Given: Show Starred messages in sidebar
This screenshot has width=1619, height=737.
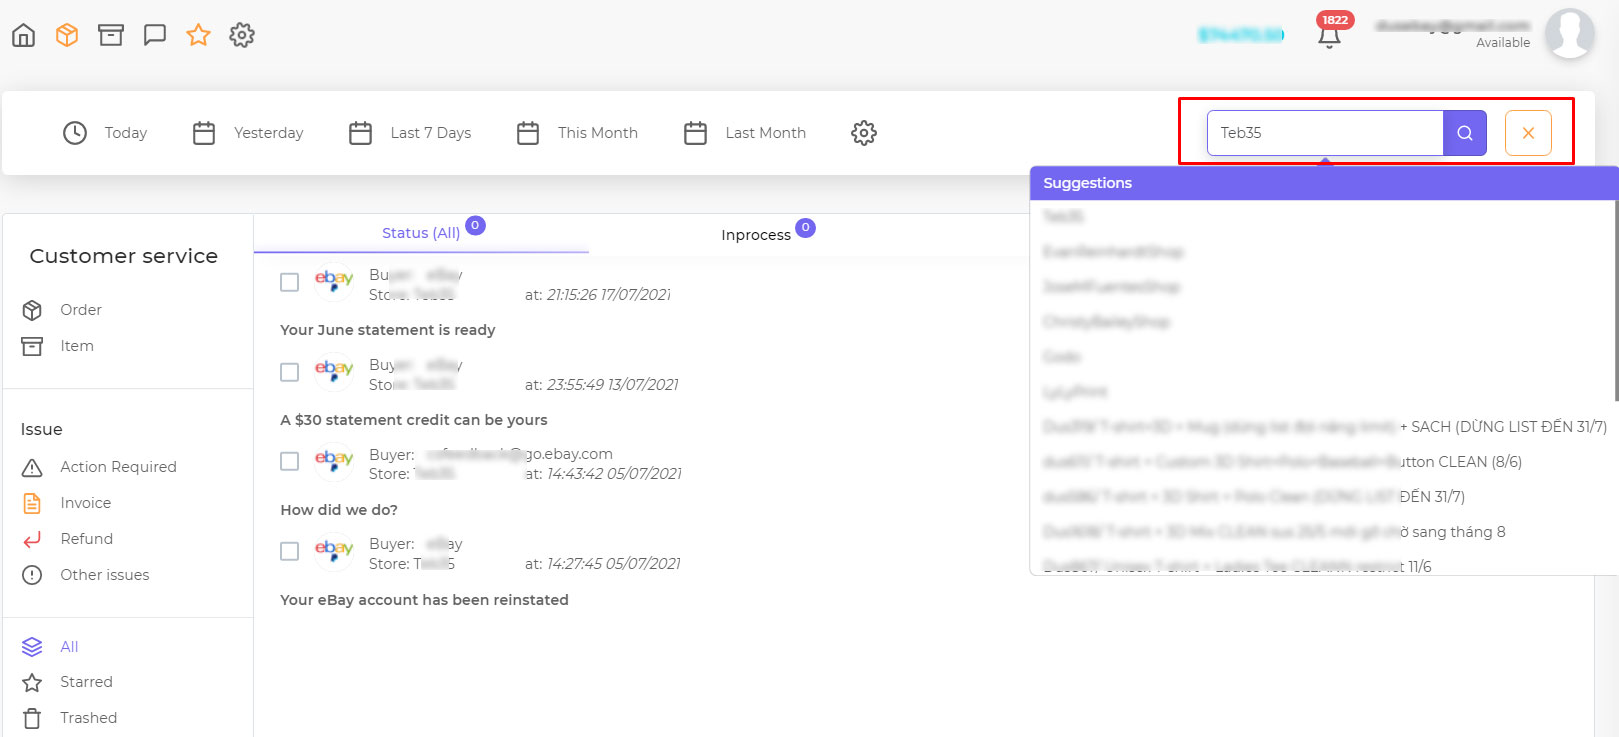Looking at the screenshot, I should [x=86, y=682].
